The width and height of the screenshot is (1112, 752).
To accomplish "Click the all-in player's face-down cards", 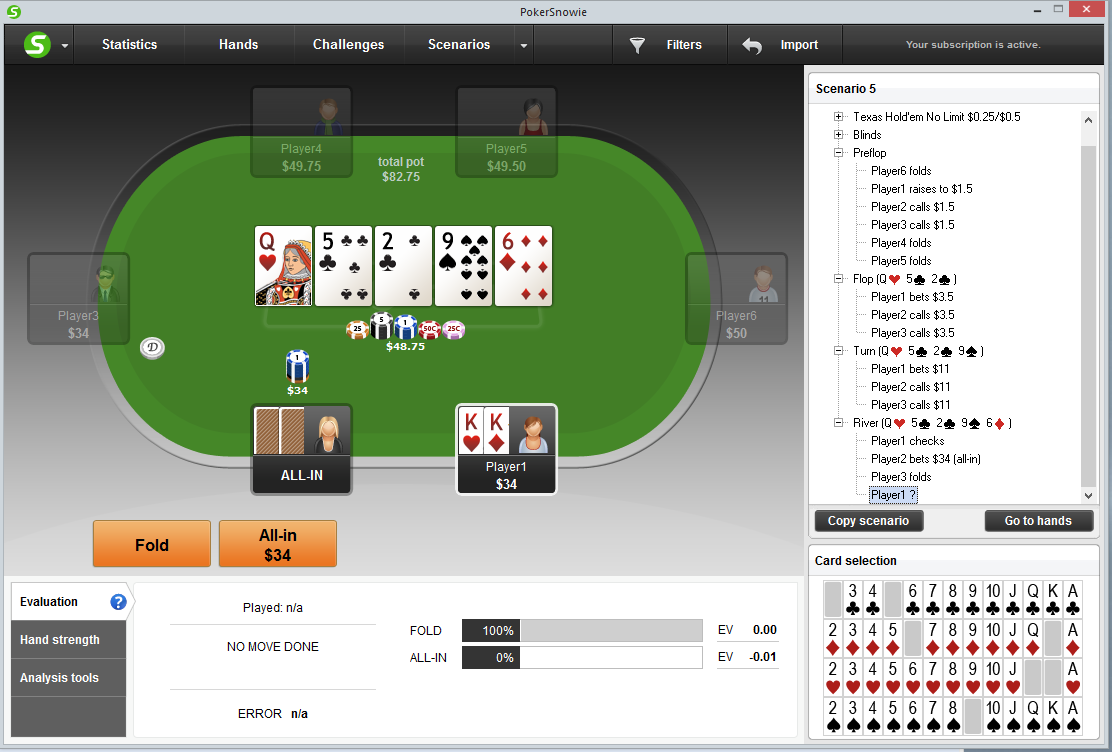I will 279,431.
